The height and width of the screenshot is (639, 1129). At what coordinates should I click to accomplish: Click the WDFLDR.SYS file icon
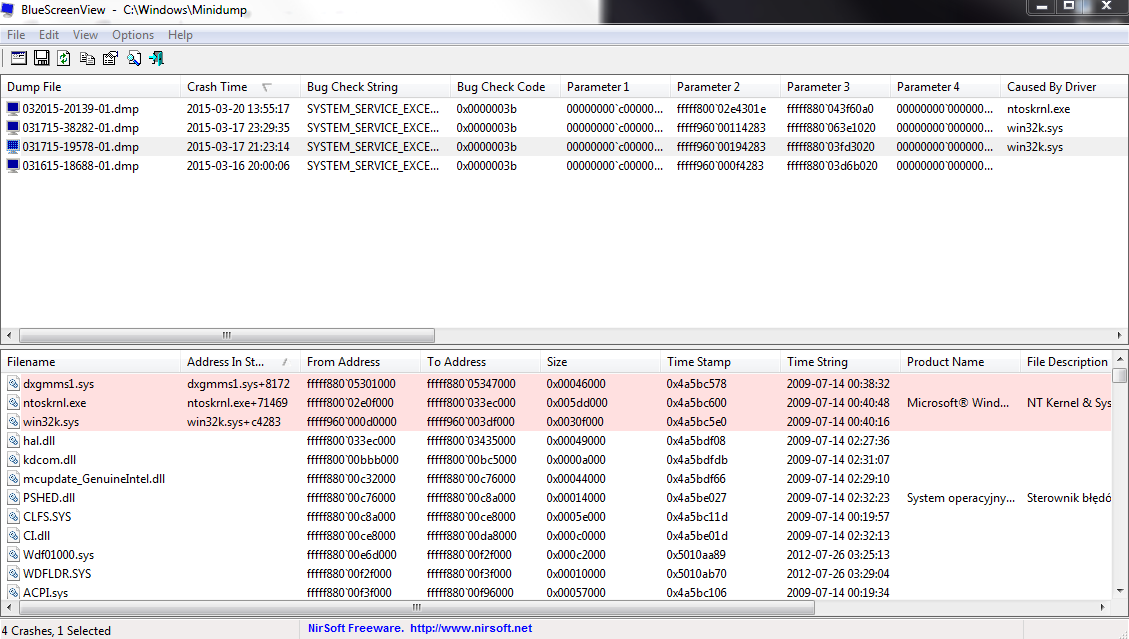[x=13, y=574]
